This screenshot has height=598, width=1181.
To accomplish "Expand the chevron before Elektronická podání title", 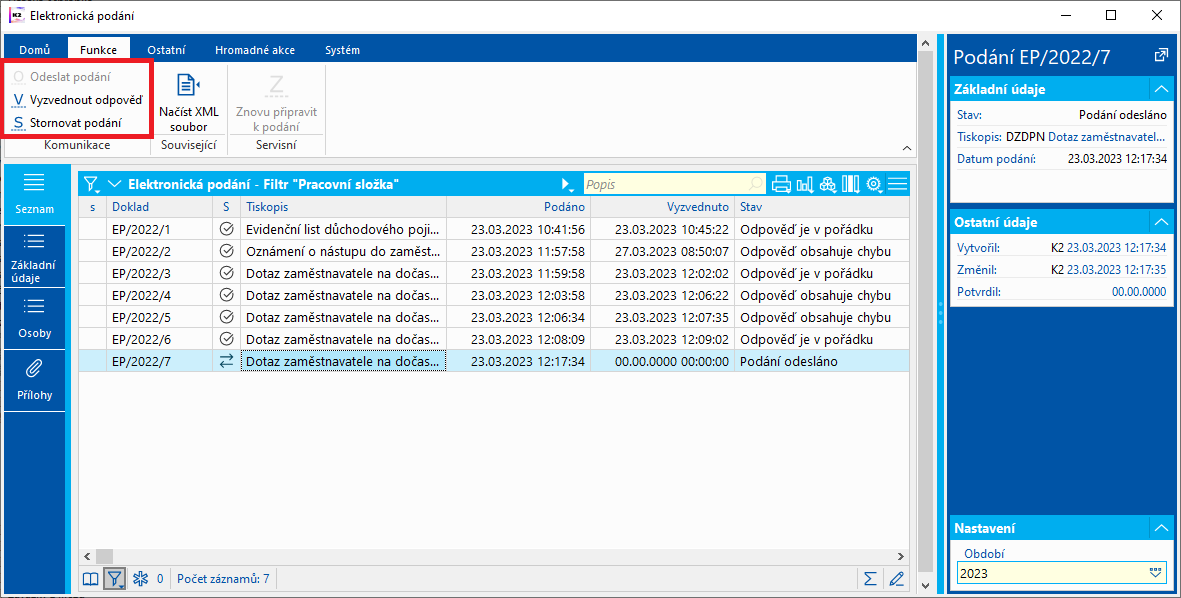I will pyautogui.click(x=114, y=184).
